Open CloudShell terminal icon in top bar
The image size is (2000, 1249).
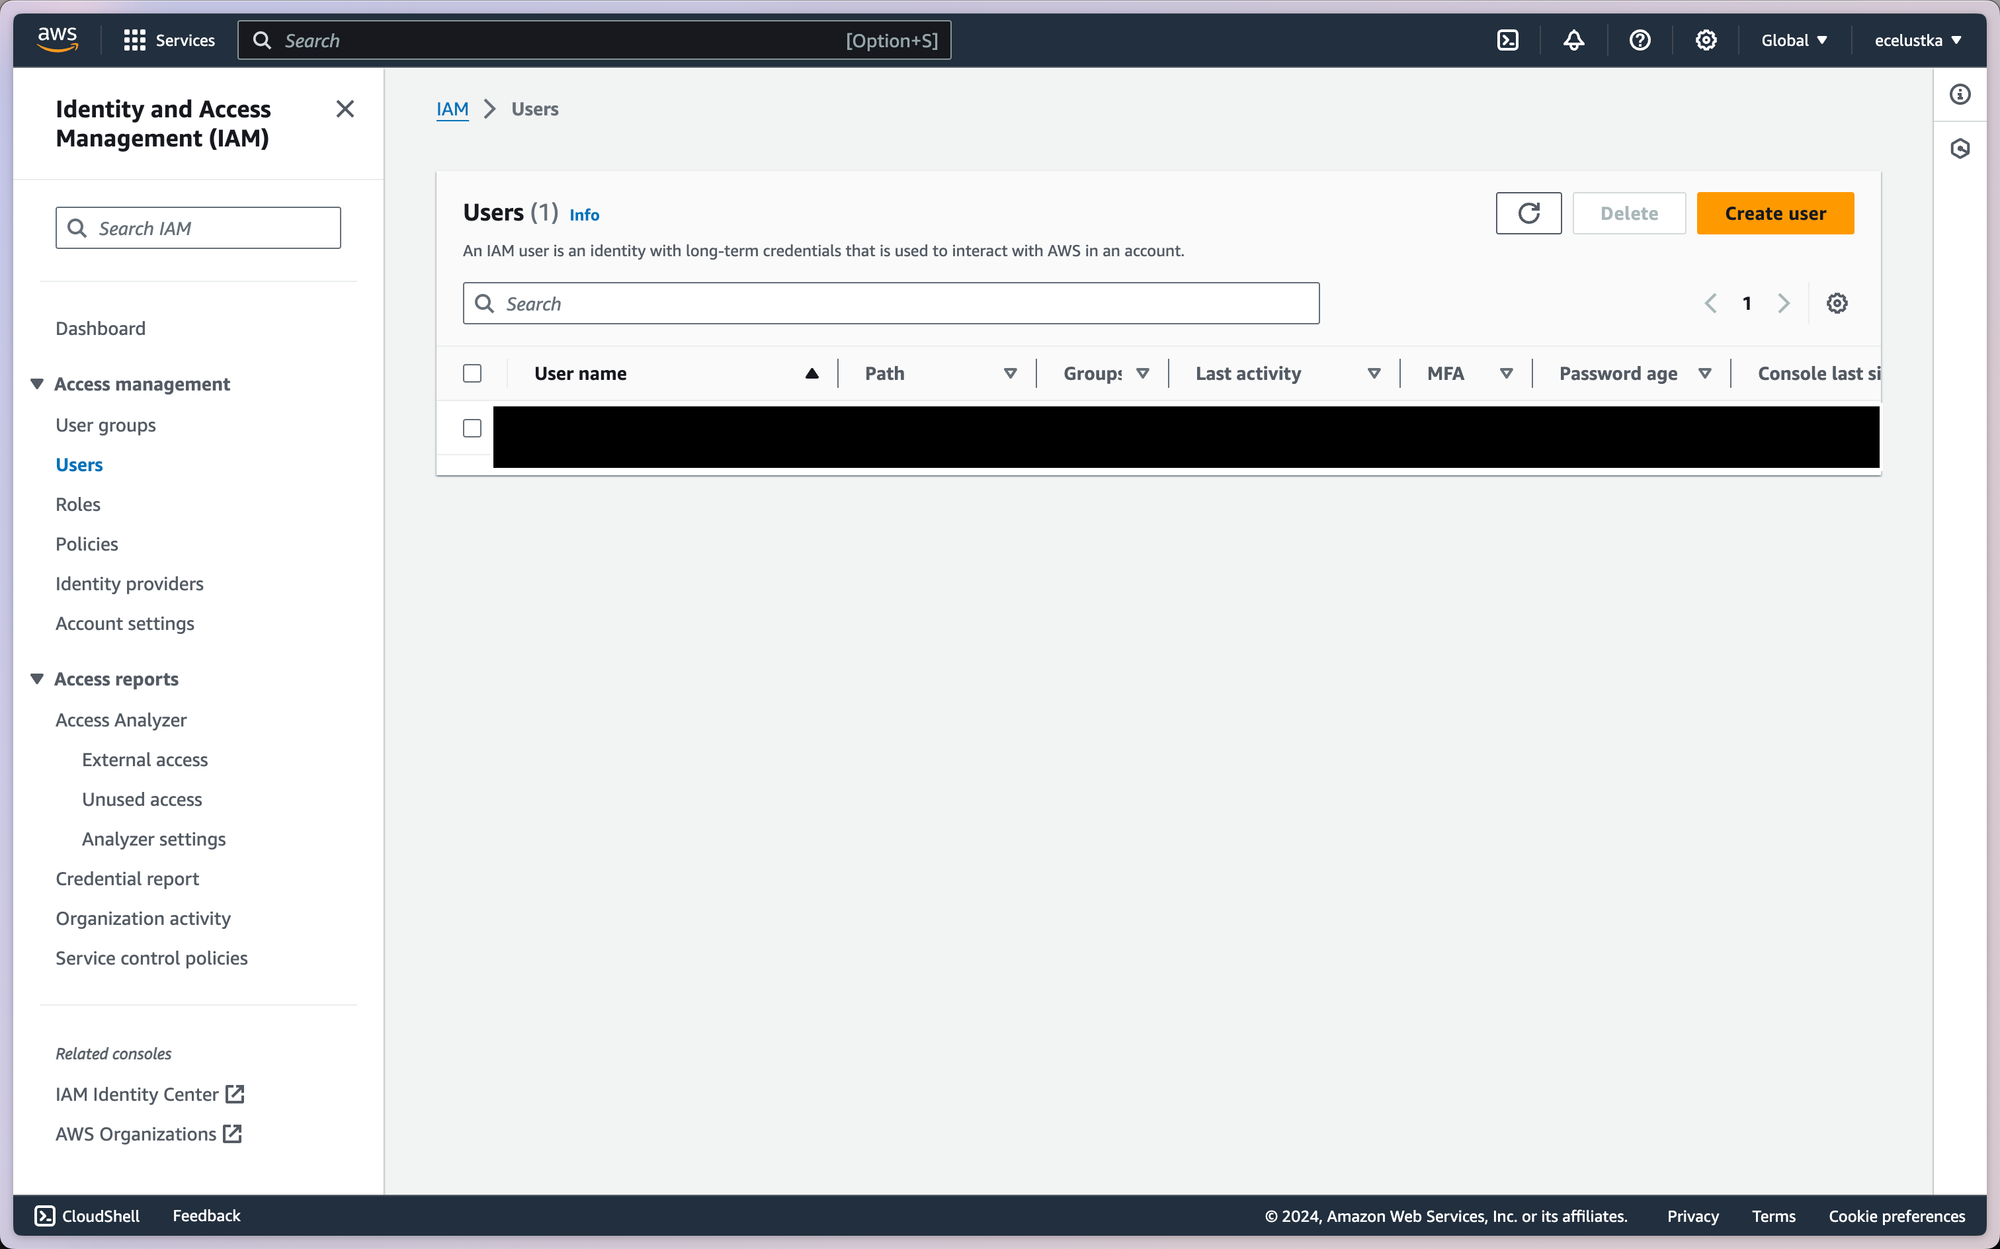(x=1507, y=40)
